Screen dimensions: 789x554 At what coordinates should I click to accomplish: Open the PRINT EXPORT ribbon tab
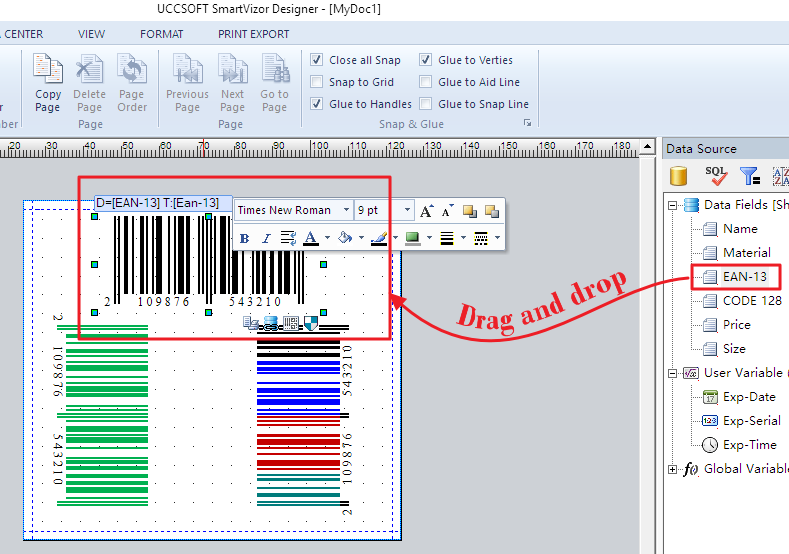pyautogui.click(x=254, y=34)
